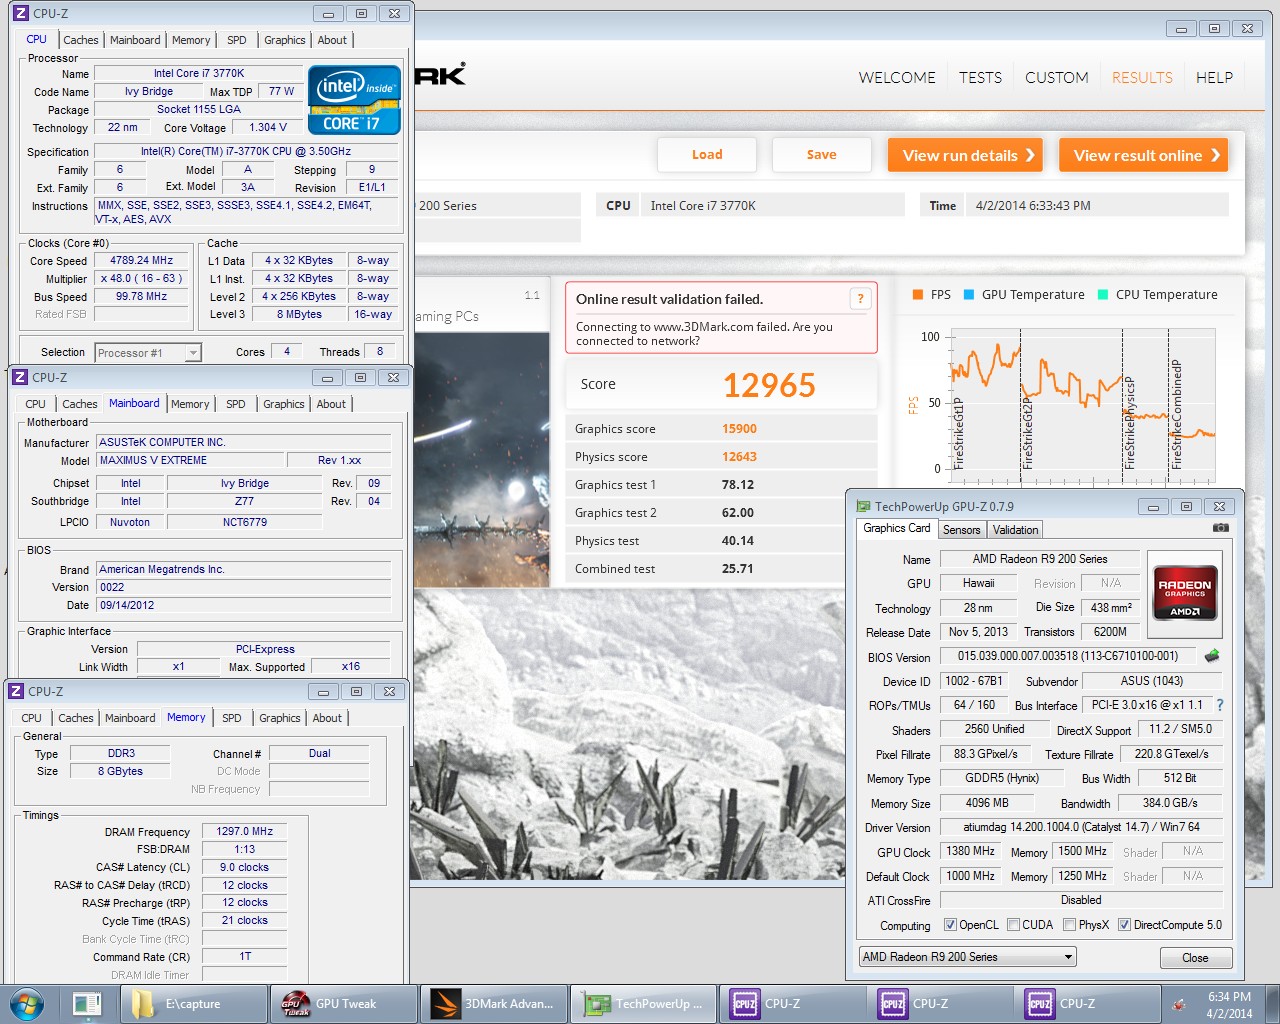Viewport: 1280px width, 1024px height.
Task: Switch to the Validation tab in GPU-Z
Action: (x=1016, y=530)
